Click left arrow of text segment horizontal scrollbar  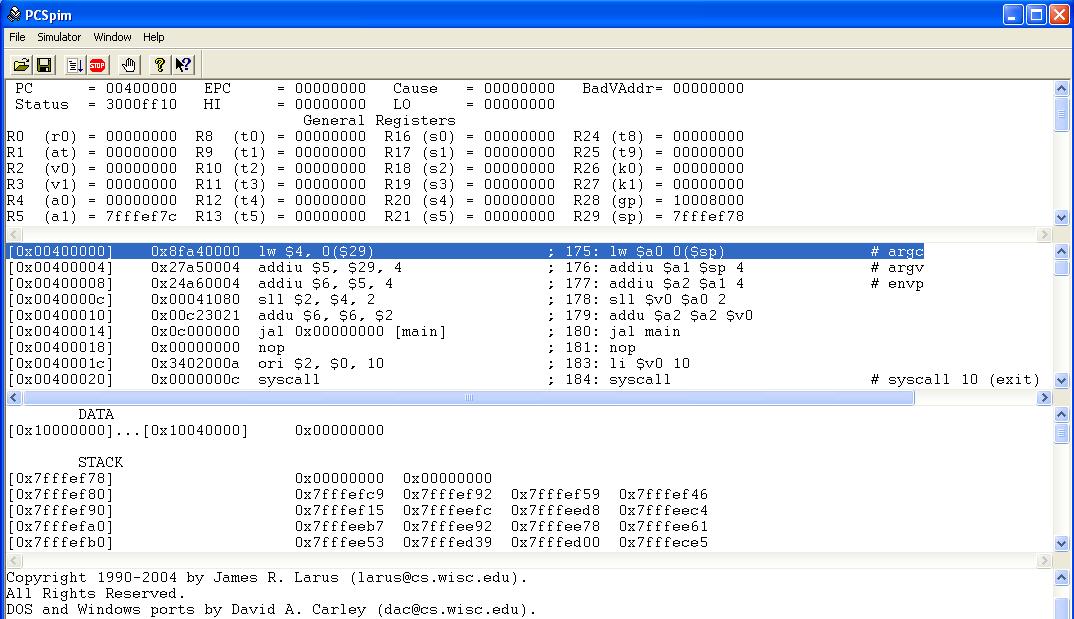[x=13, y=398]
